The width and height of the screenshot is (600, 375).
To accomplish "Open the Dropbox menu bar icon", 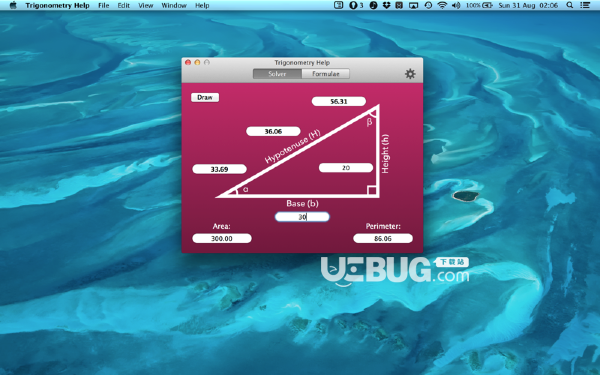I will (386, 5).
